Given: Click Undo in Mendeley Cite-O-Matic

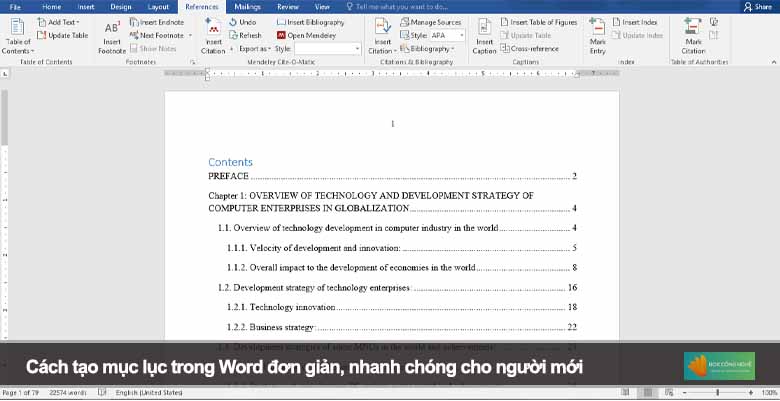Looking at the screenshot, I should click(x=243, y=22).
